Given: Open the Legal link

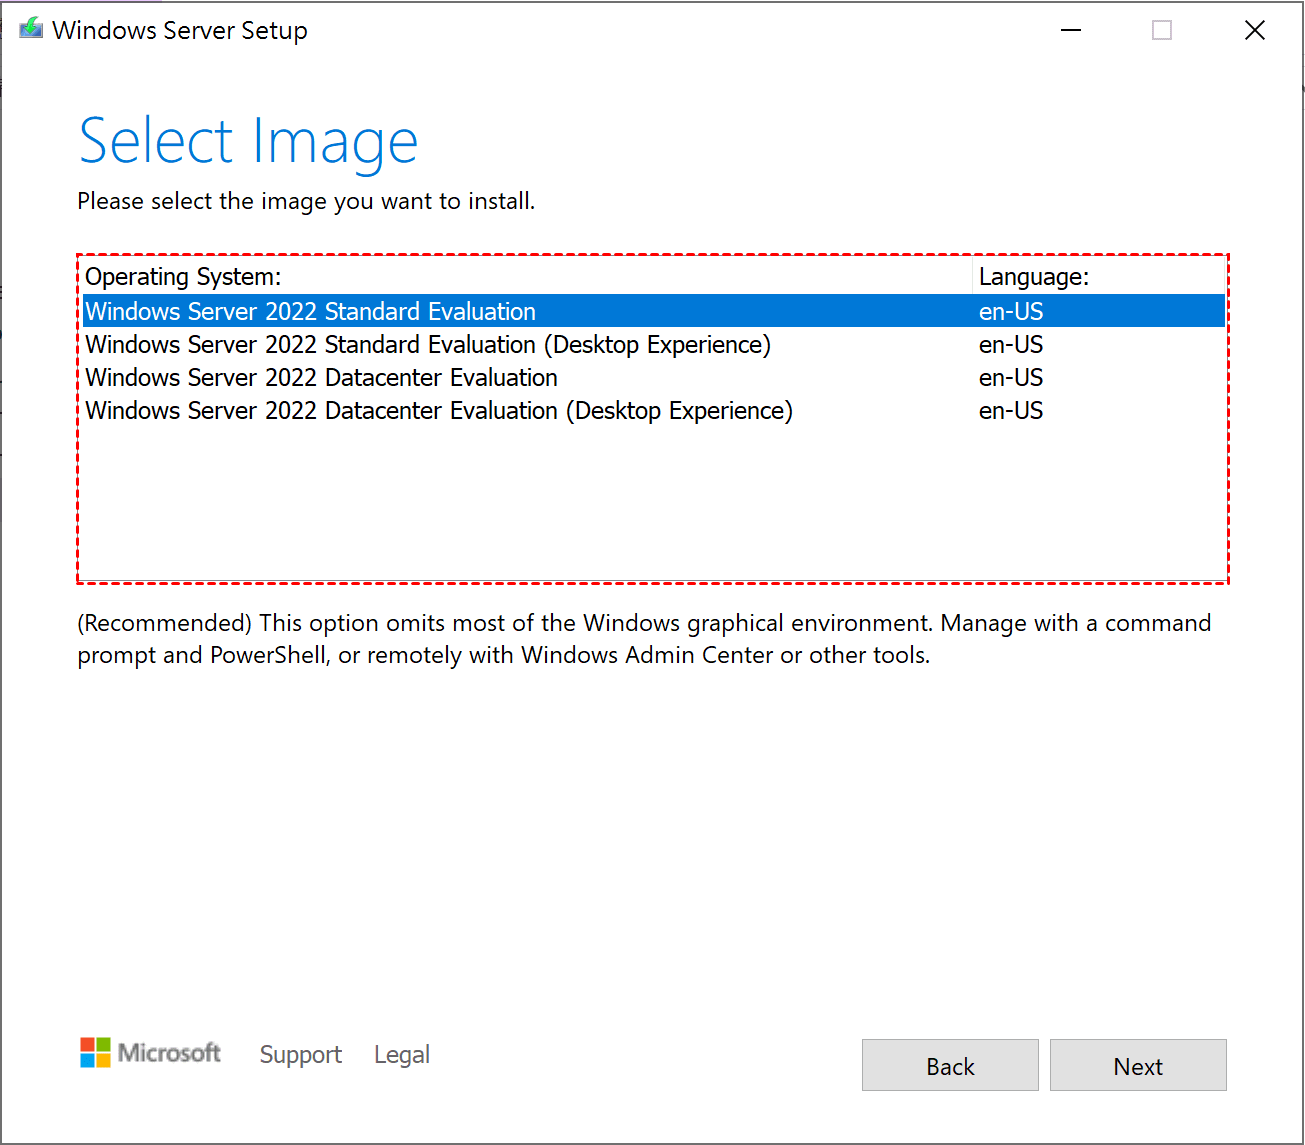Looking at the screenshot, I should point(401,1055).
